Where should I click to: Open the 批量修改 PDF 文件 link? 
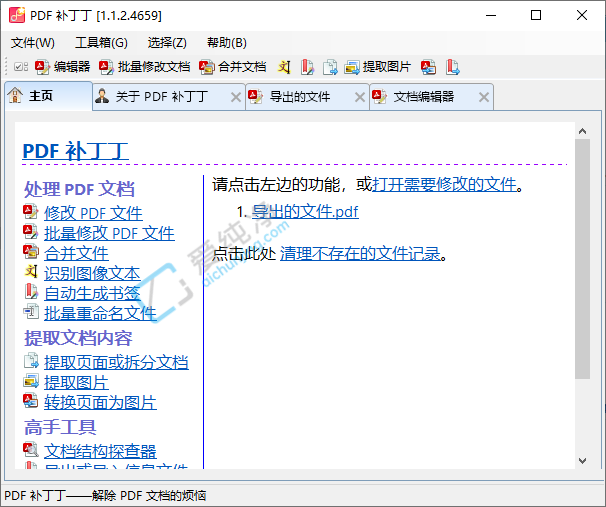click(x=109, y=233)
